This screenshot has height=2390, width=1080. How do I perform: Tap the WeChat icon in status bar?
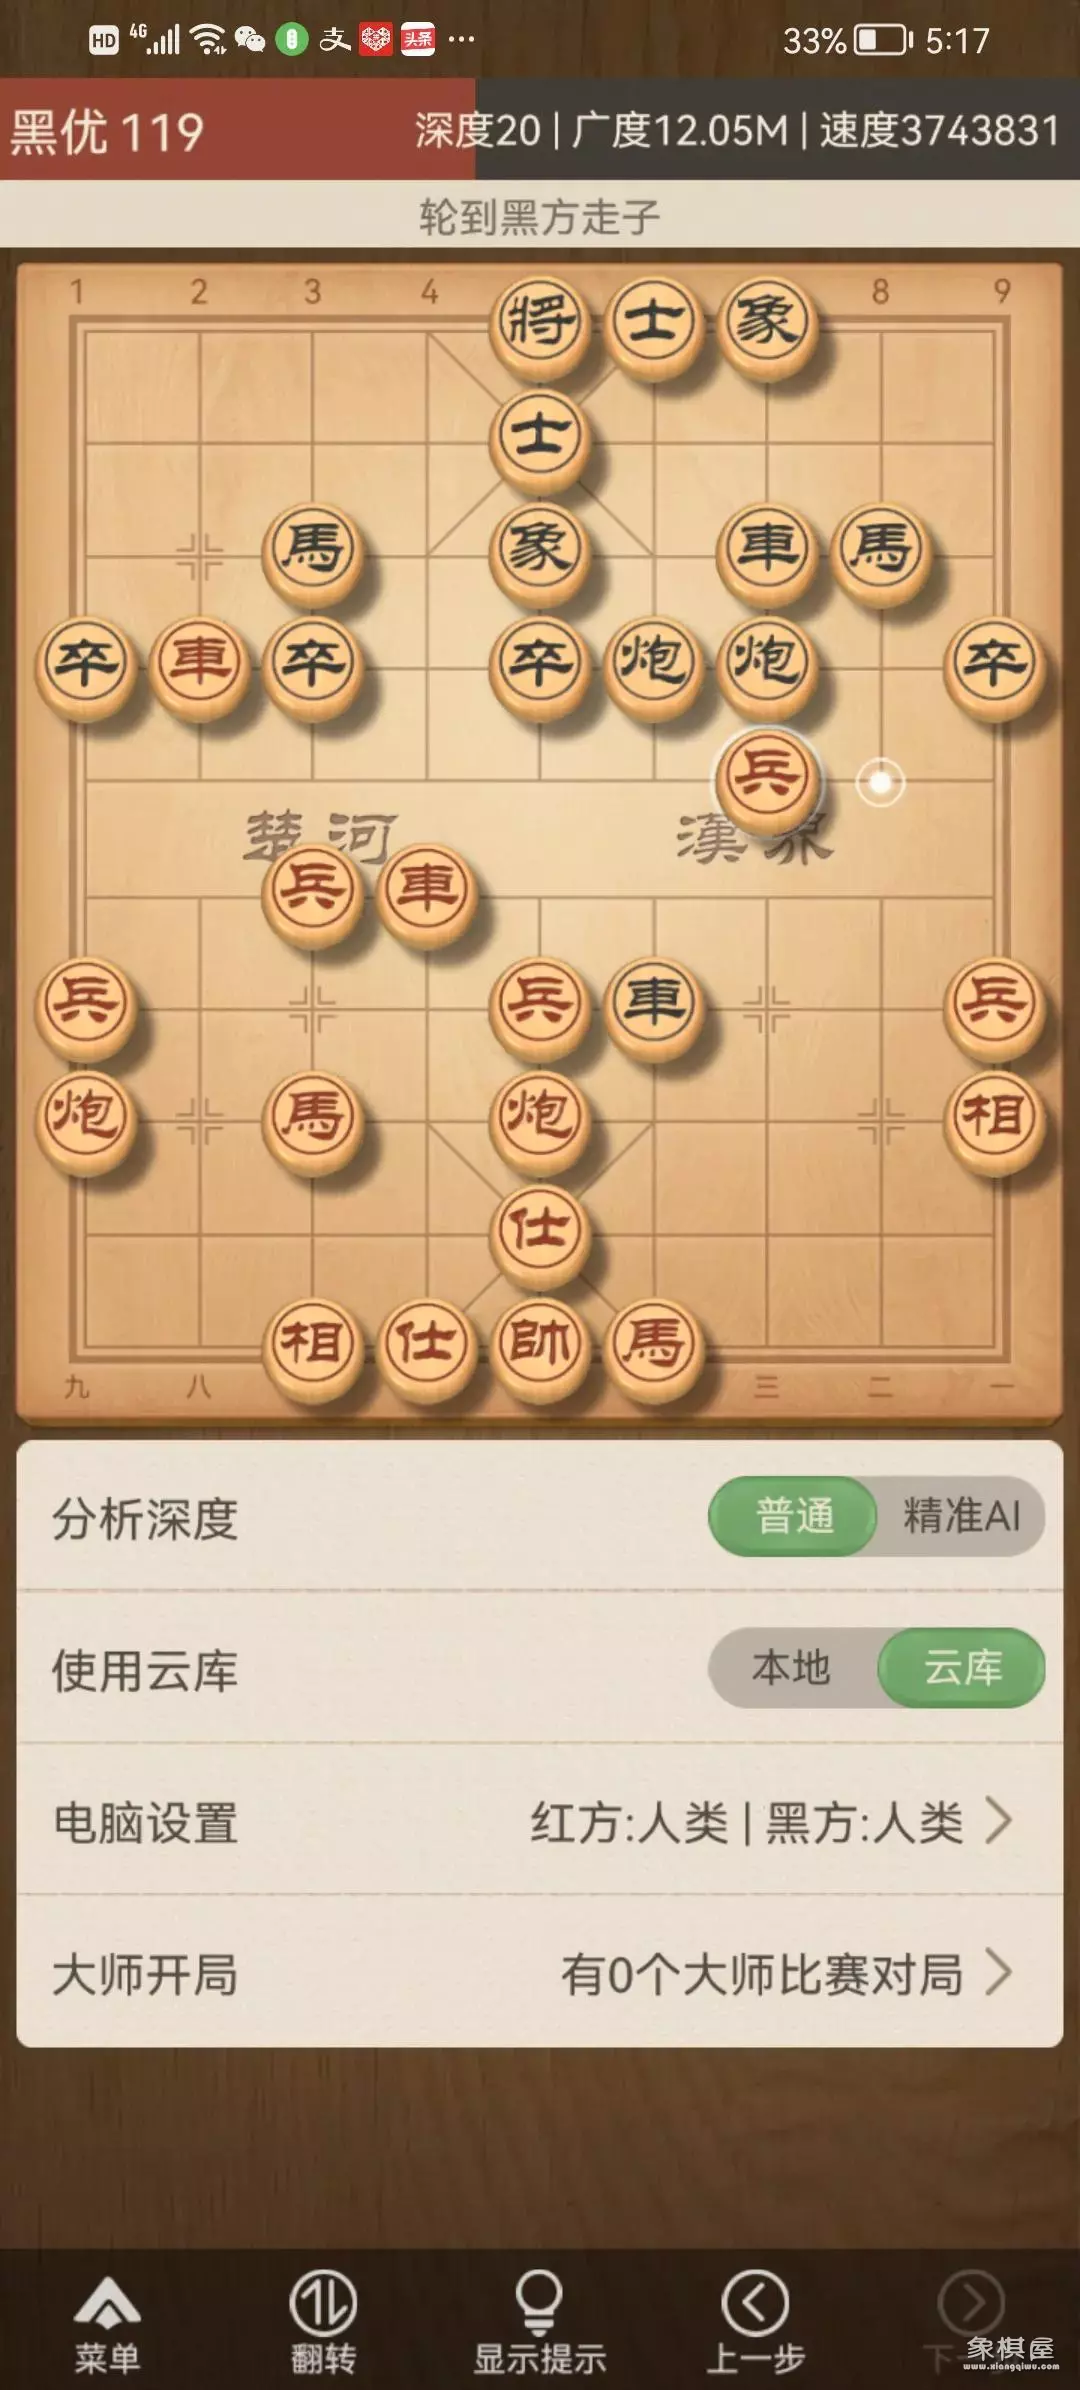pyautogui.click(x=249, y=40)
